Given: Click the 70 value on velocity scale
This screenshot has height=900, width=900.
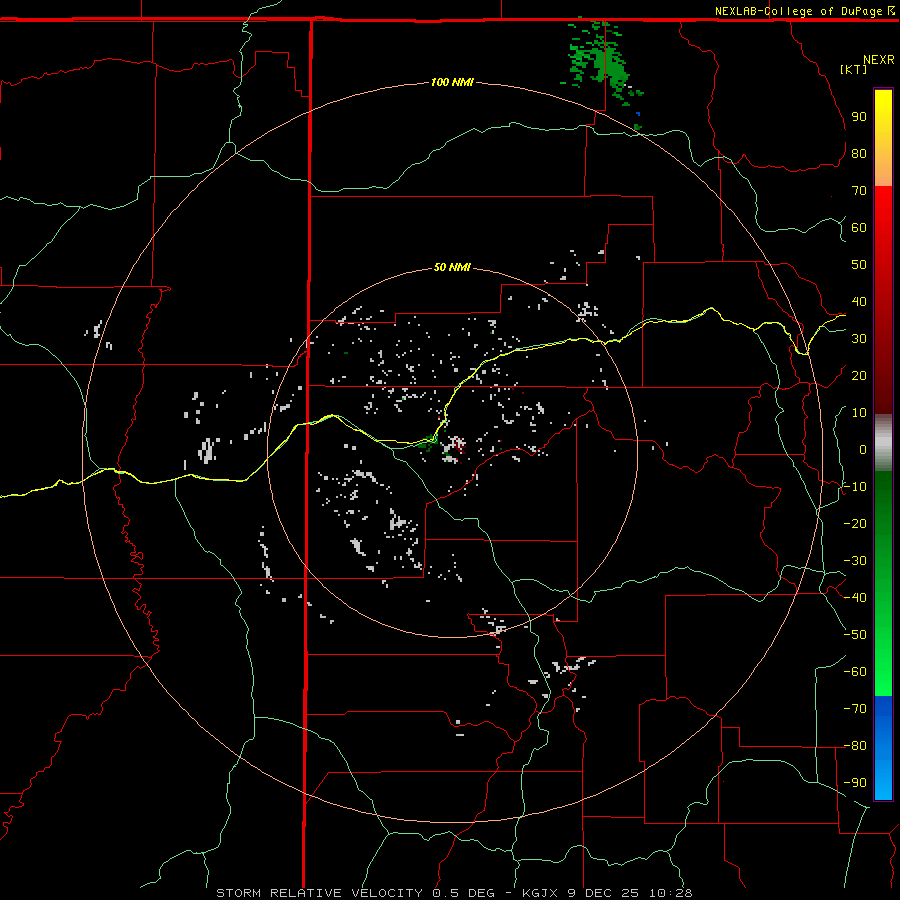Looking at the screenshot, I should click(859, 191).
